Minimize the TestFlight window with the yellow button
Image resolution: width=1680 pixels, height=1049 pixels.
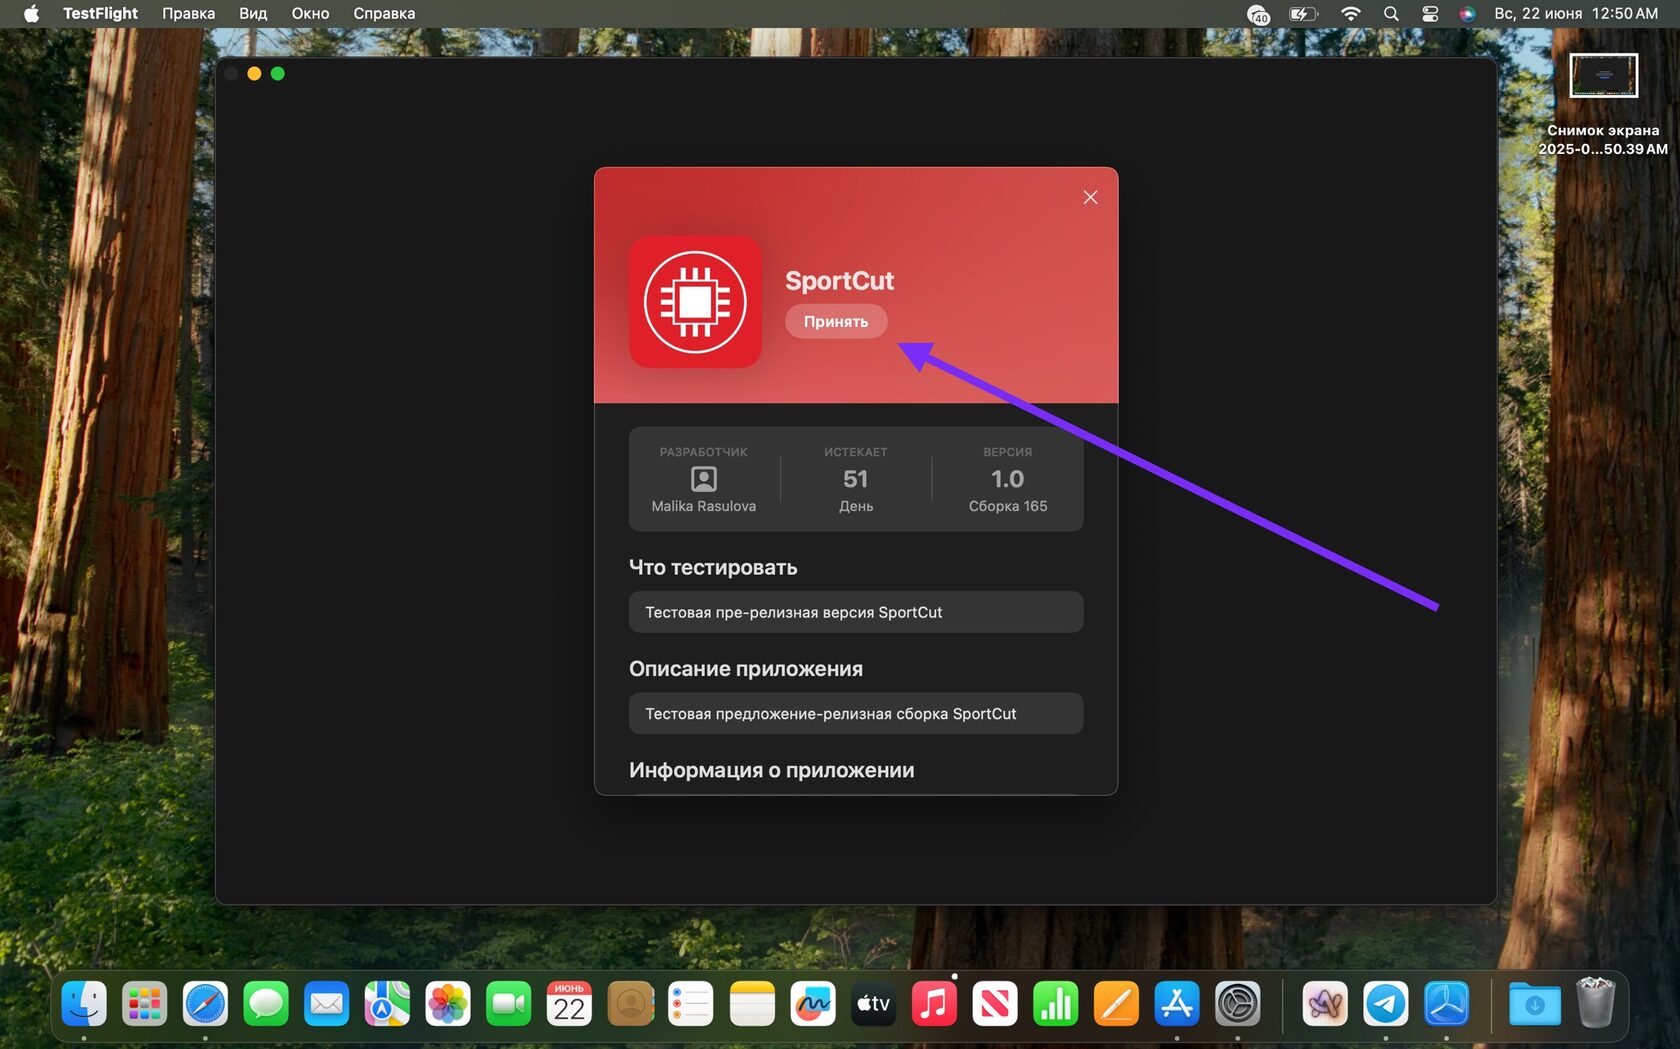254,73
